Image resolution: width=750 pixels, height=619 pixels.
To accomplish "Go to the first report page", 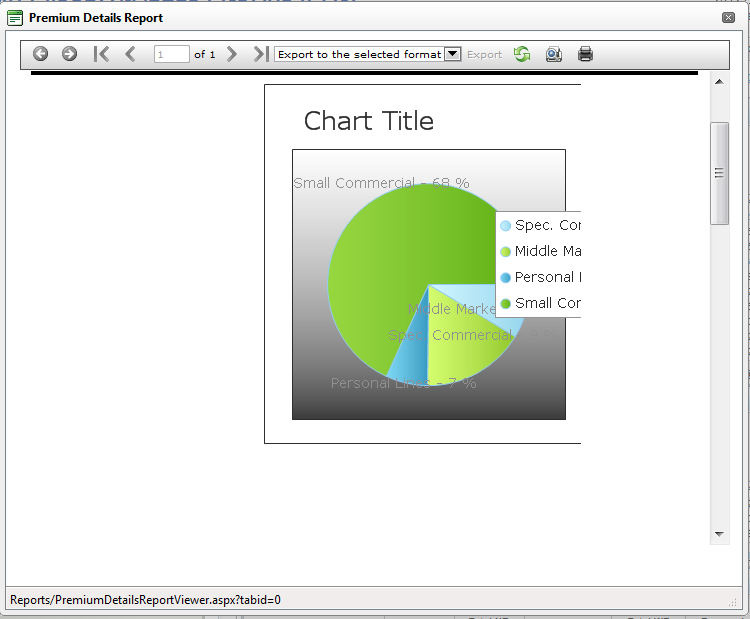I will click(x=101, y=54).
